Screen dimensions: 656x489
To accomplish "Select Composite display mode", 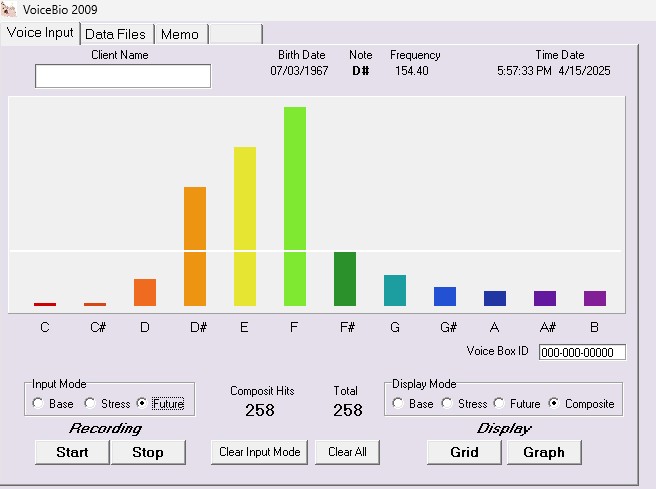I will pos(554,404).
